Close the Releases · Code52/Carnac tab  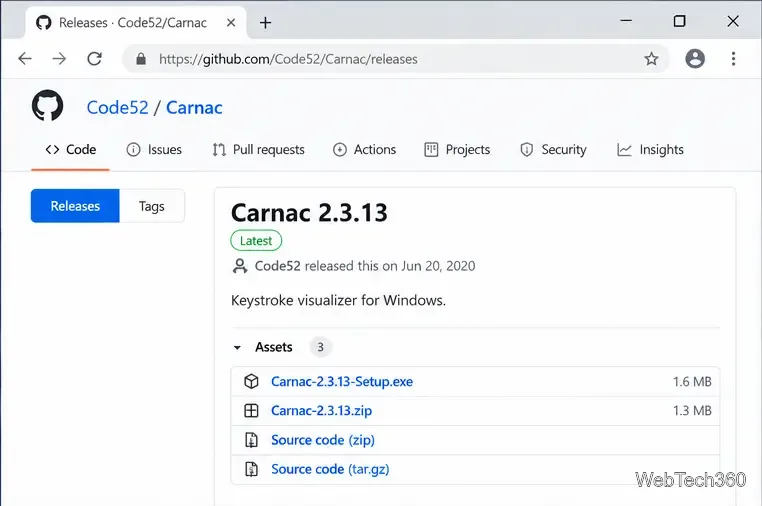click(x=231, y=22)
